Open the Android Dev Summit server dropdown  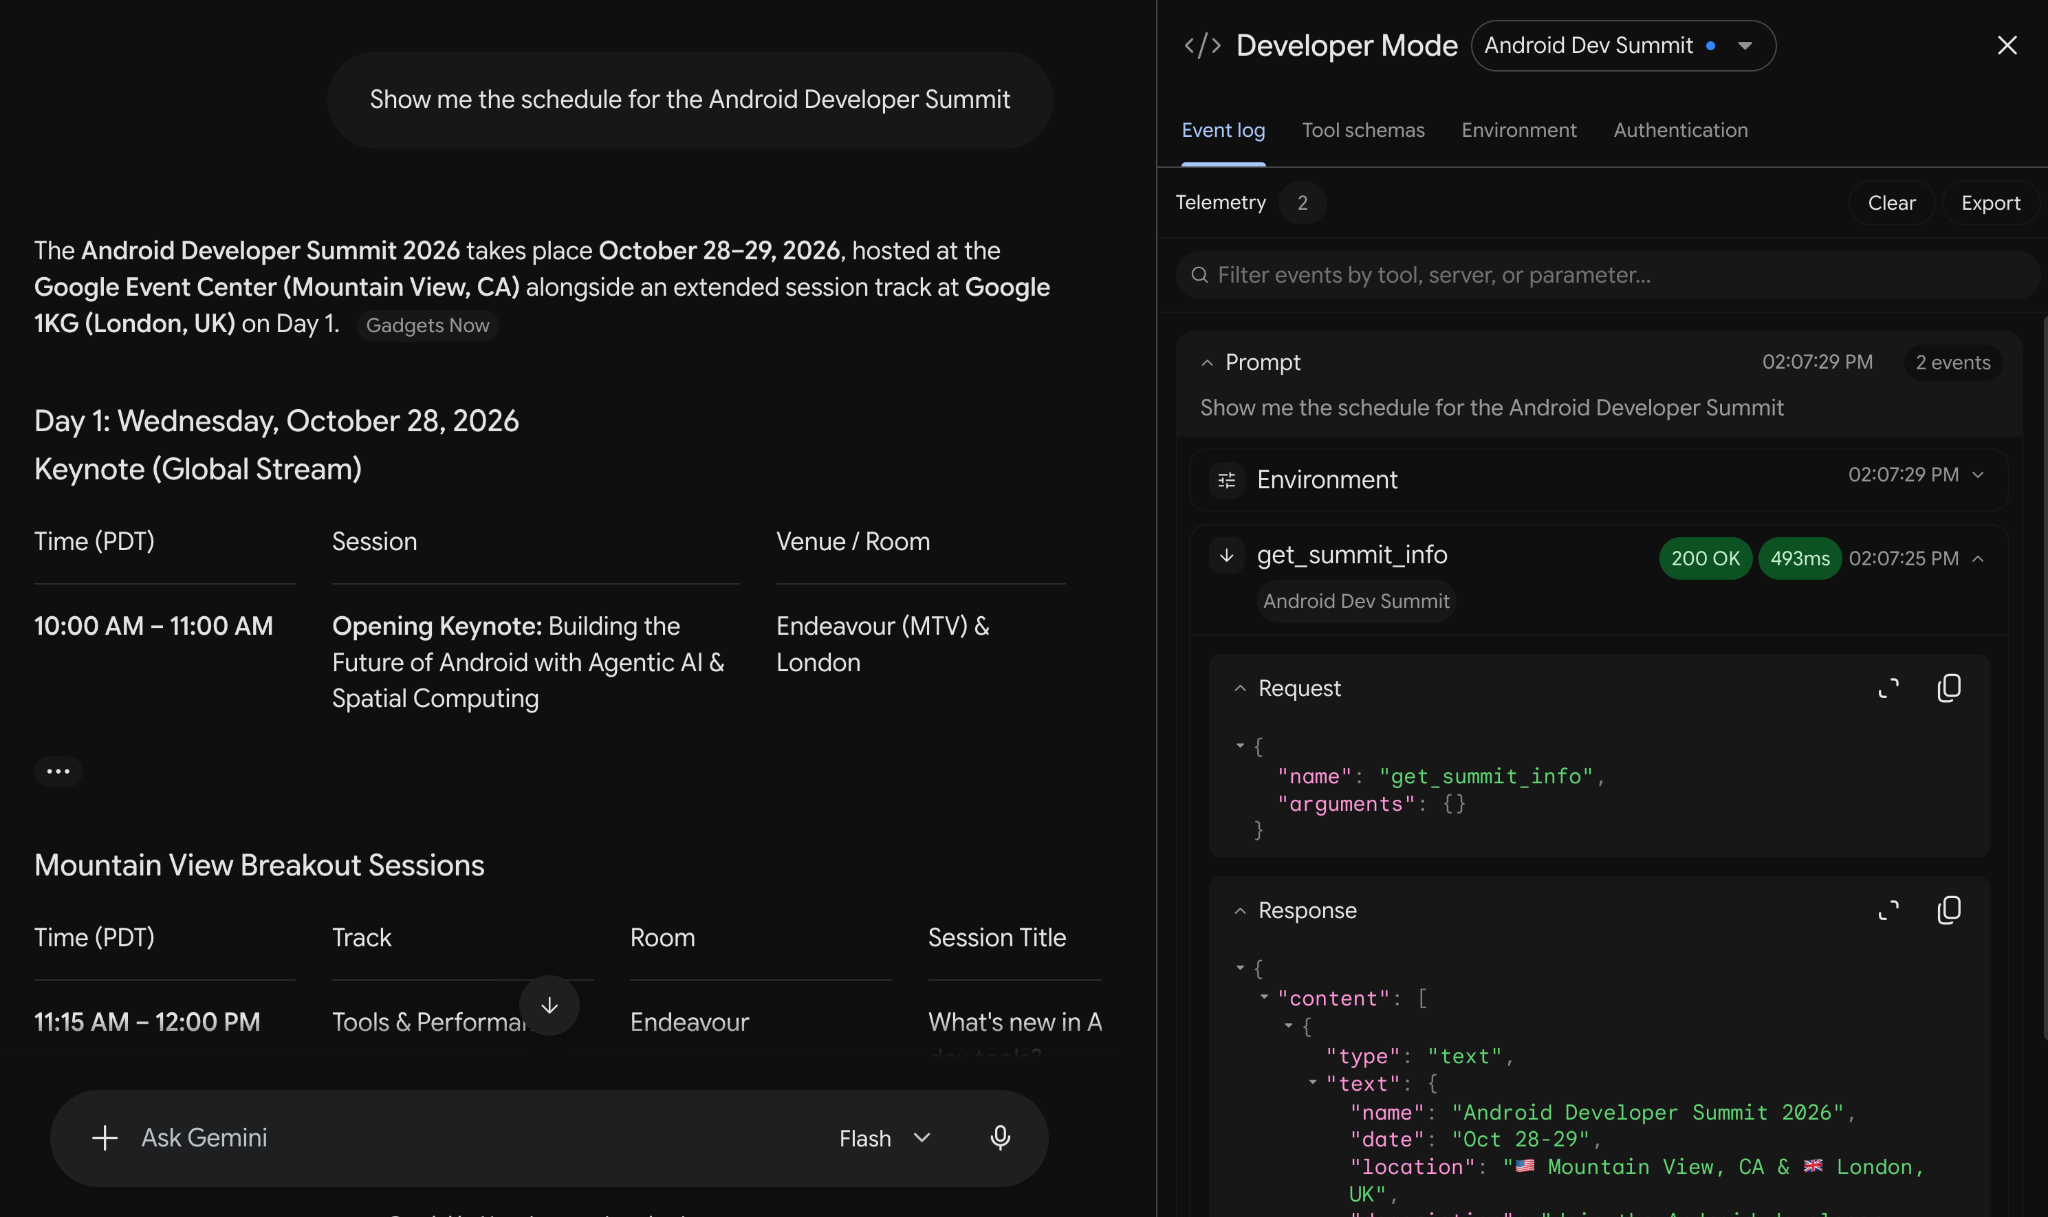point(1623,46)
